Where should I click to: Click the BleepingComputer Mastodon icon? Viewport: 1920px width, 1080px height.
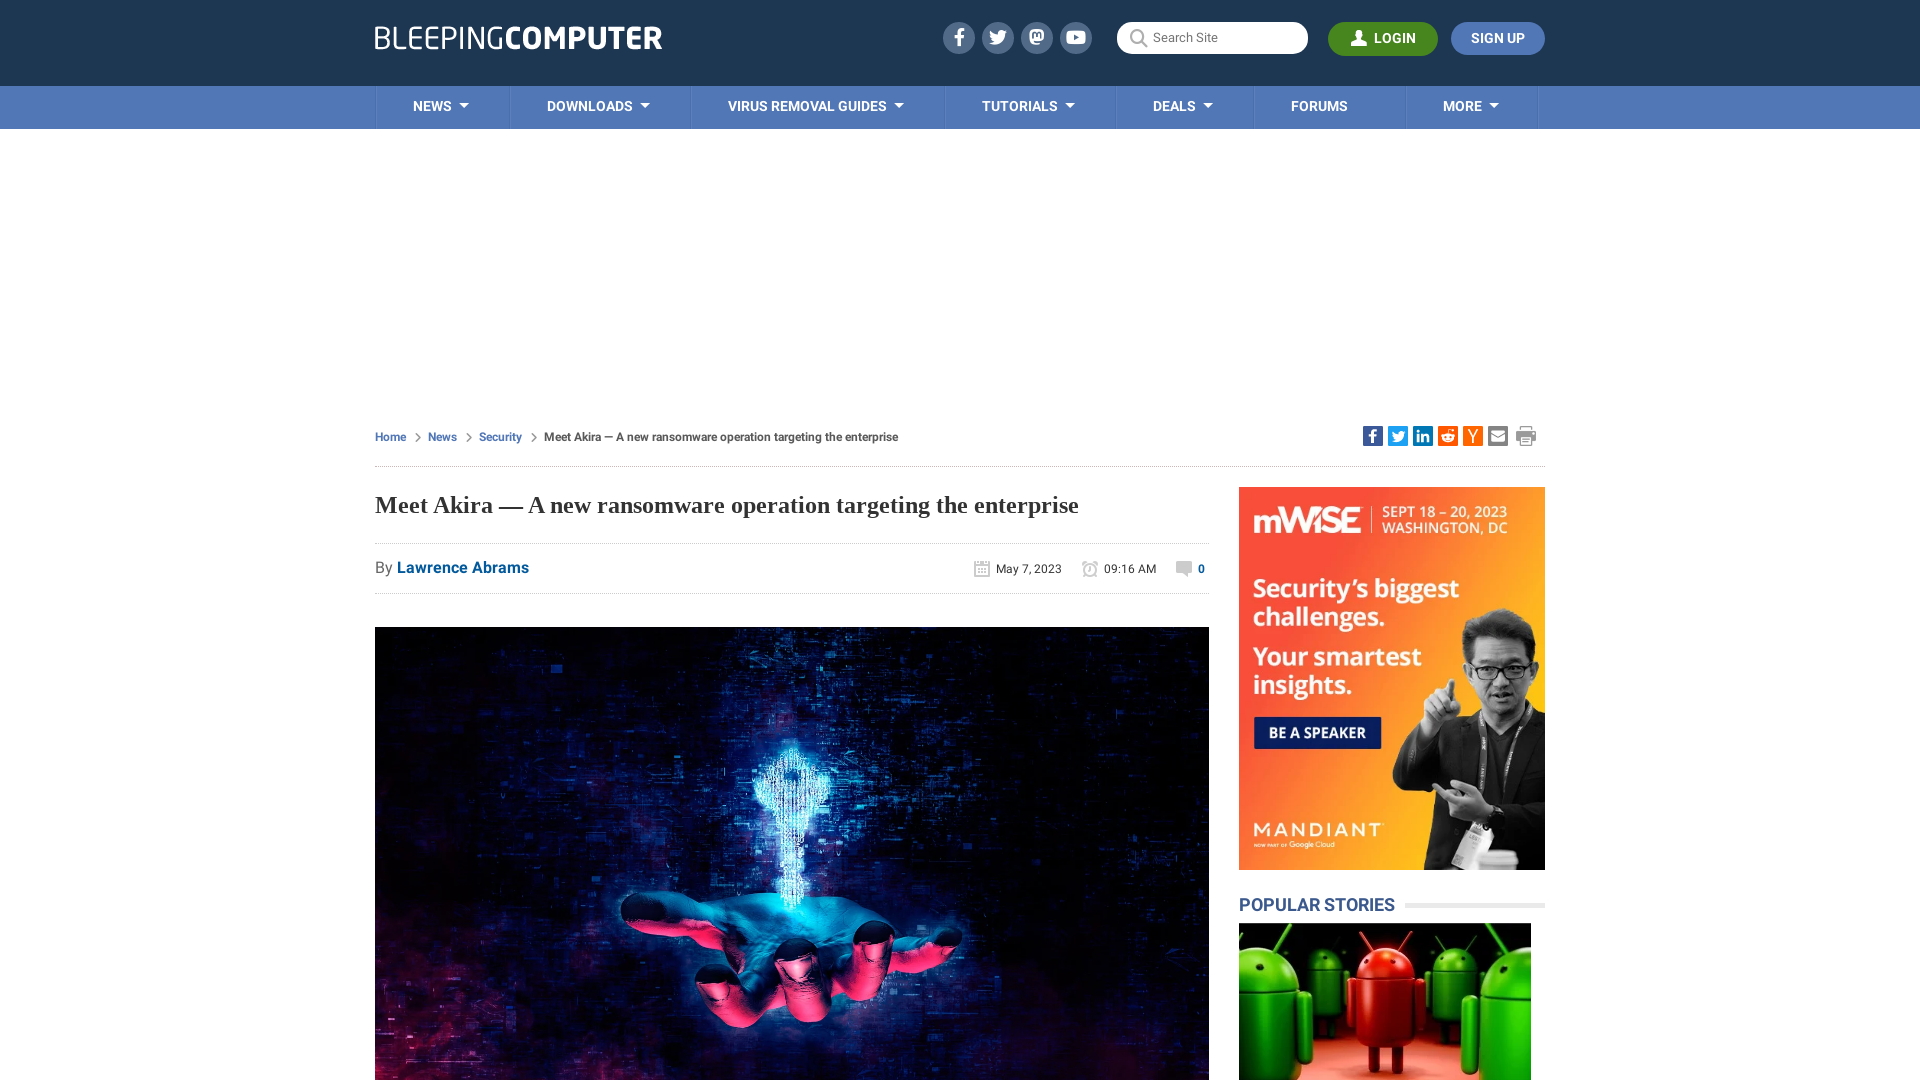(1036, 37)
